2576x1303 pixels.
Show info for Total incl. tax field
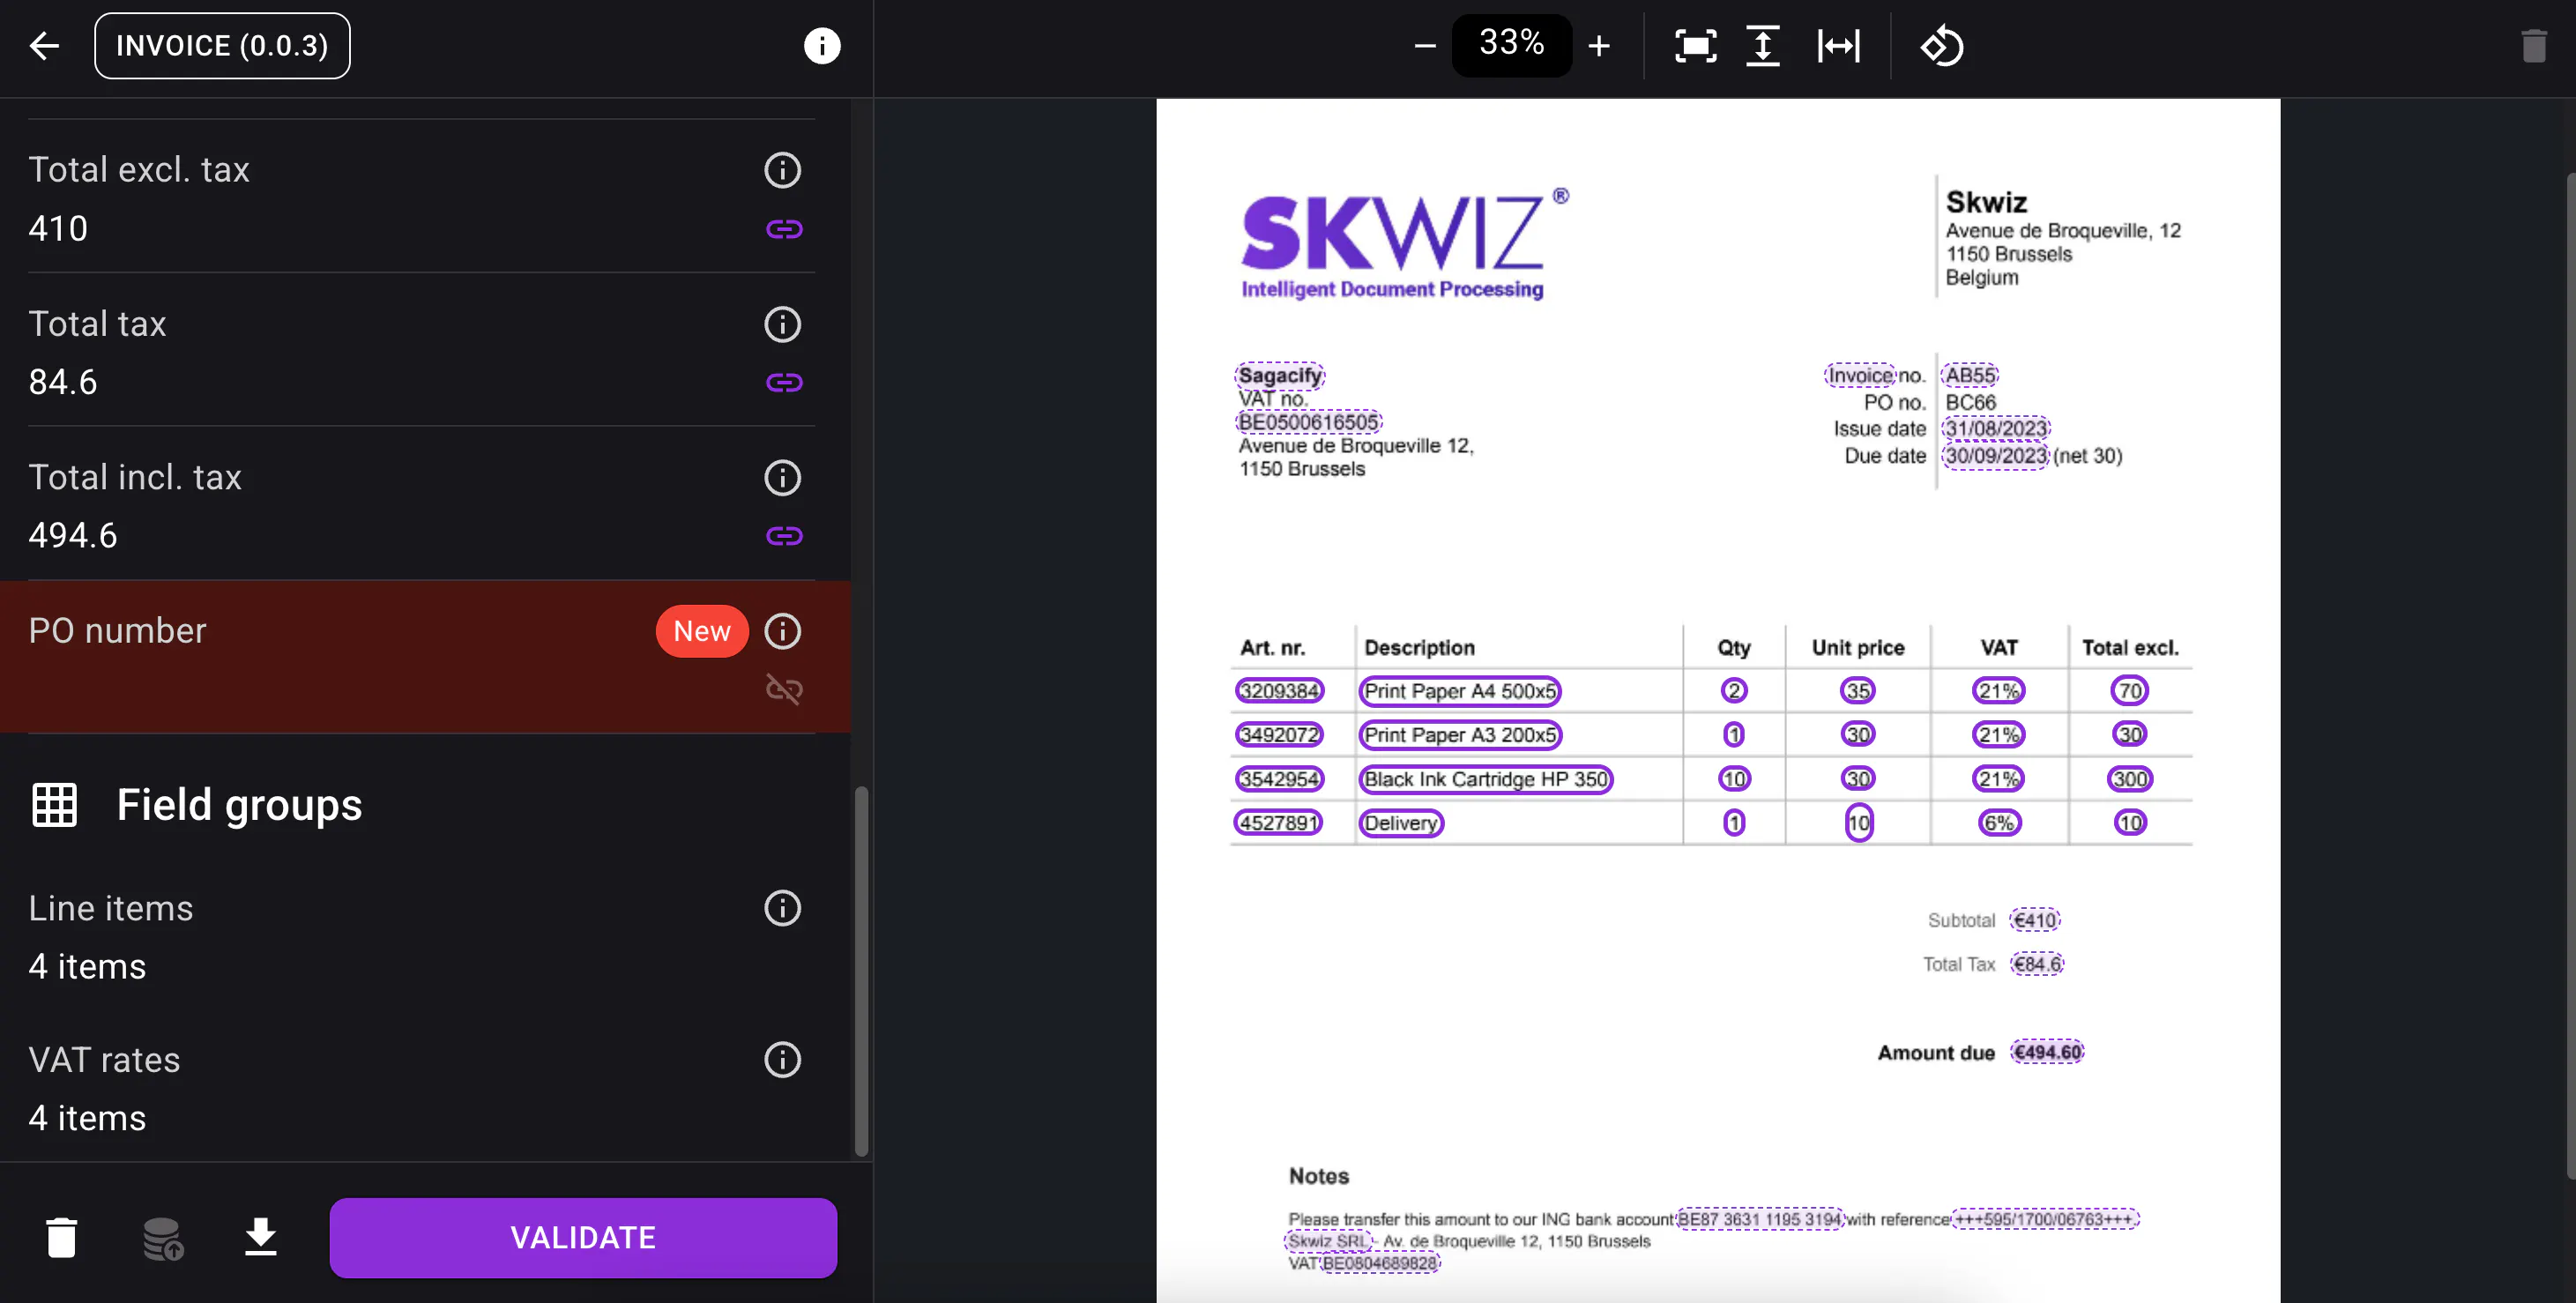tap(782, 478)
